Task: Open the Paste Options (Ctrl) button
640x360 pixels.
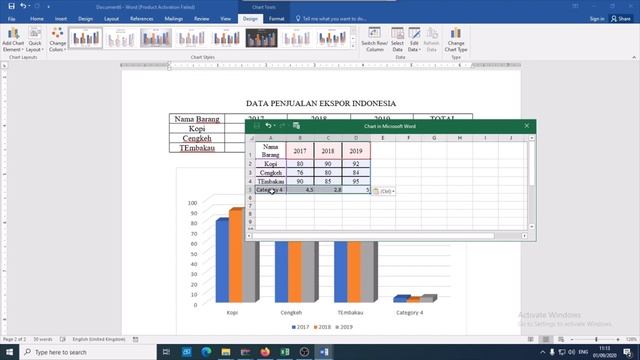Action: [x=383, y=191]
